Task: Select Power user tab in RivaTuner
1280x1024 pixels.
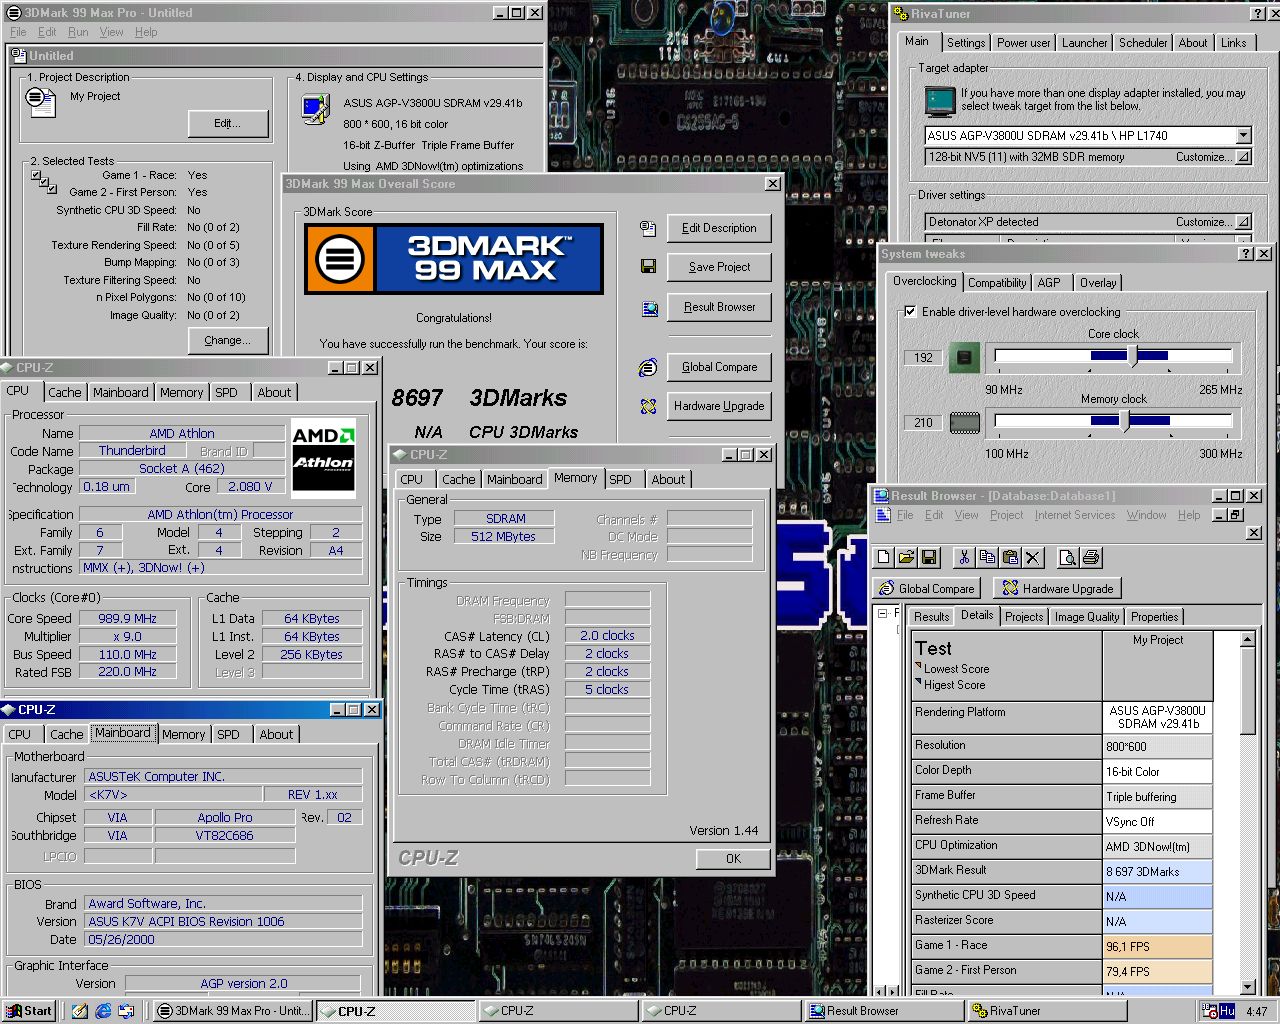Action: 1023,43
